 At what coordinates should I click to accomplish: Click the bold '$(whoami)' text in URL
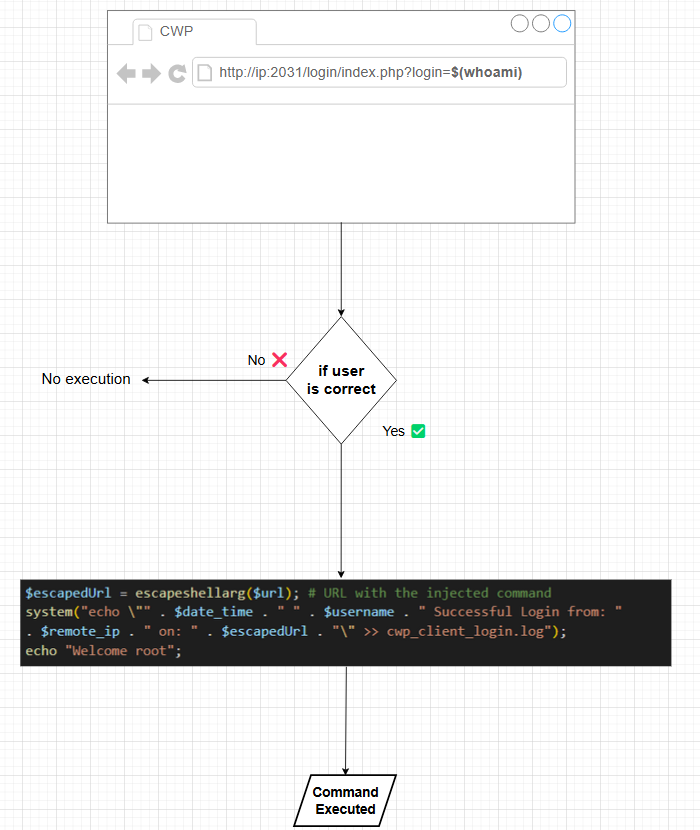(x=487, y=73)
